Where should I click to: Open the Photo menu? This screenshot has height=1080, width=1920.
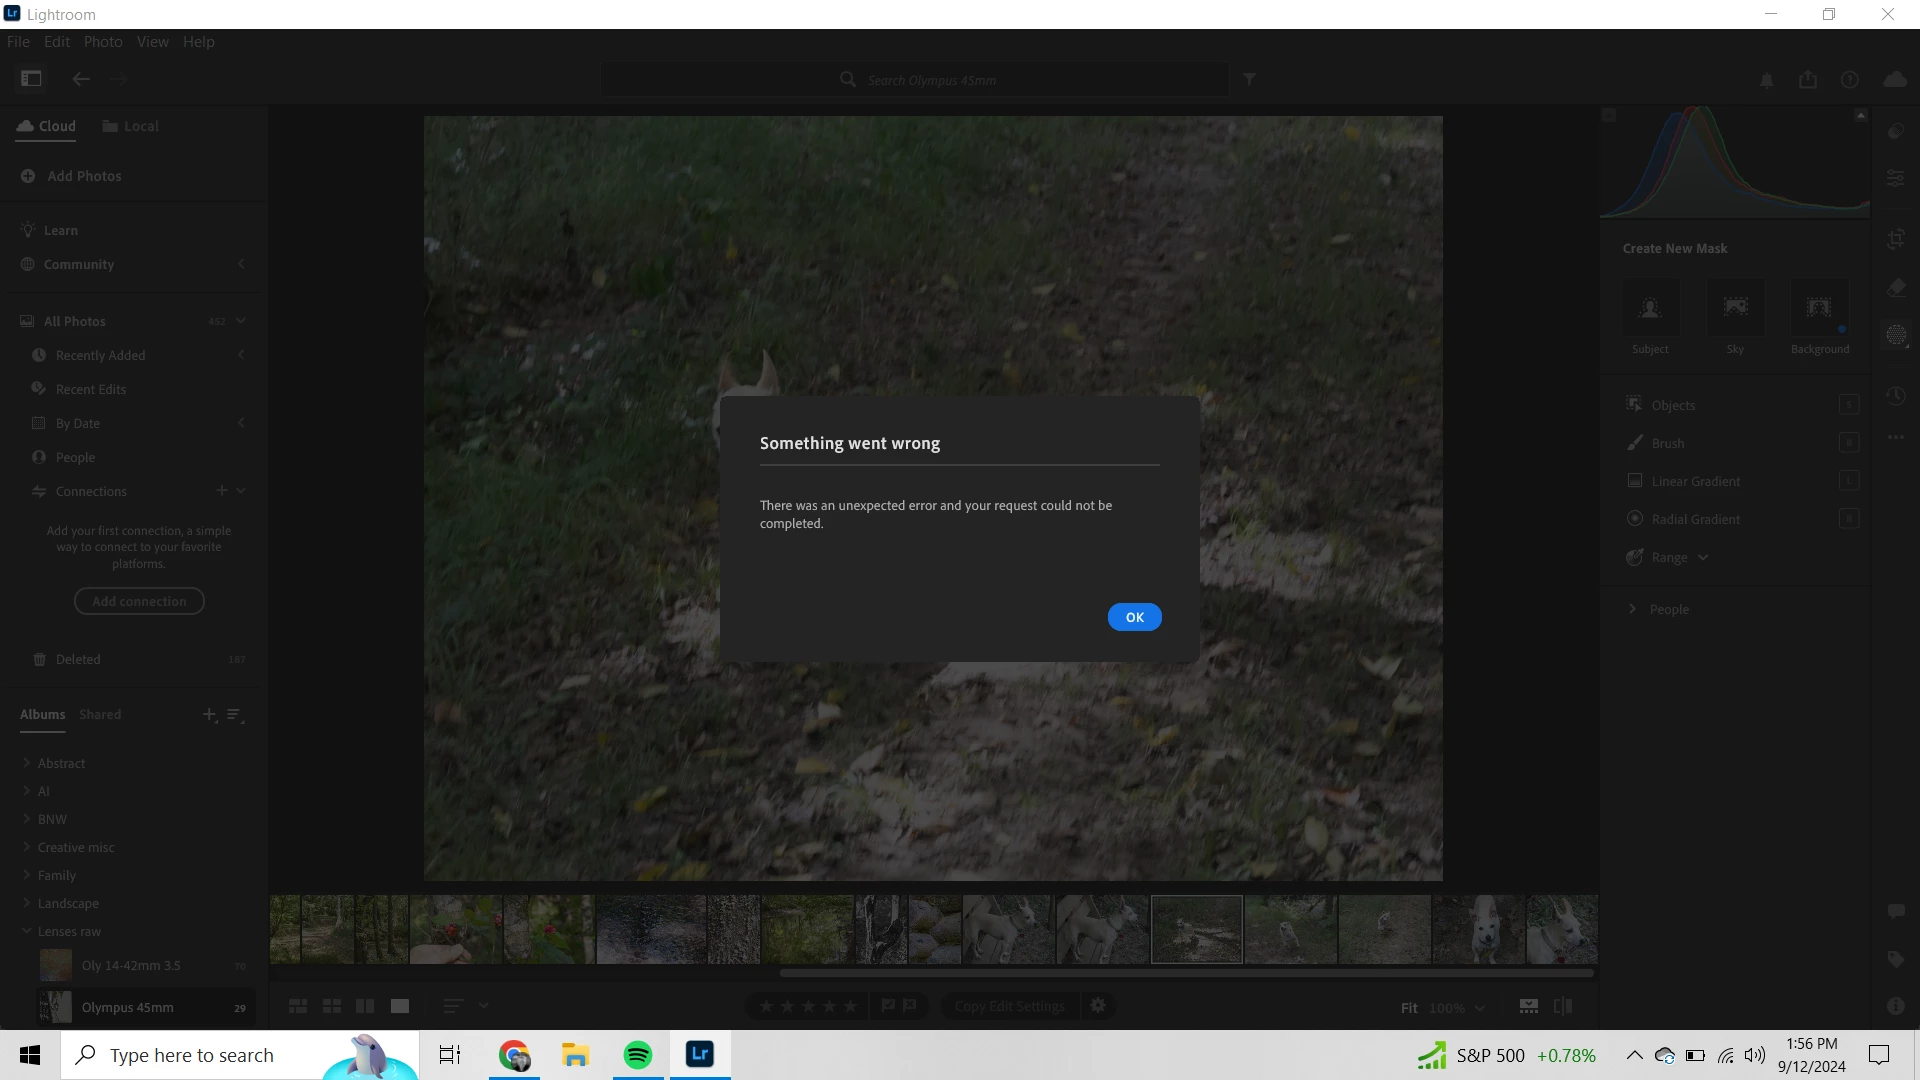[x=102, y=42]
